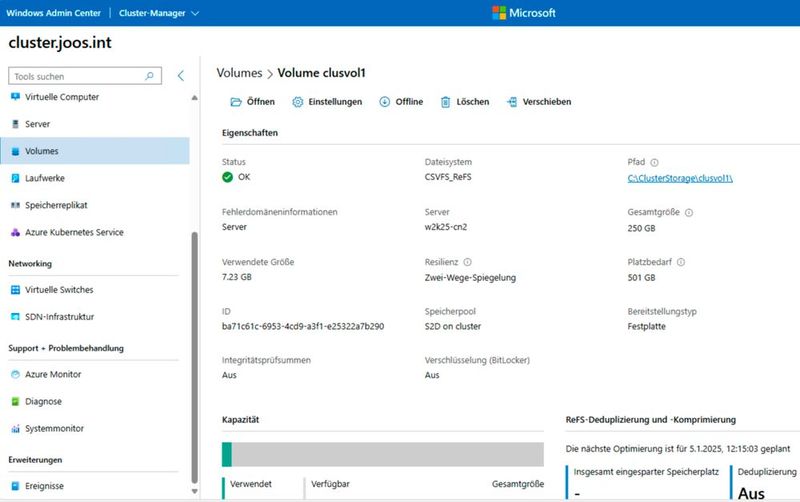The image size is (800, 502).
Task: Click the Öffnen folder icon
Action: tap(236, 102)
